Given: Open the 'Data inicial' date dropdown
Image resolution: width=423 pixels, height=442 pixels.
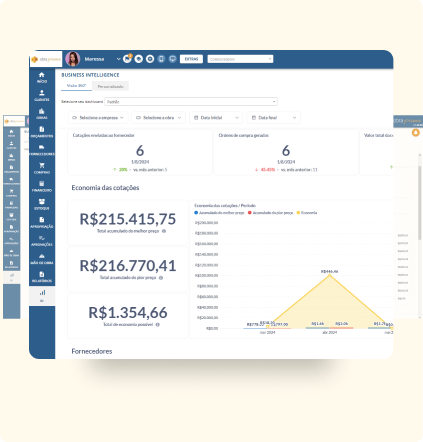Looking at the screenshot, I should [216, 118].
